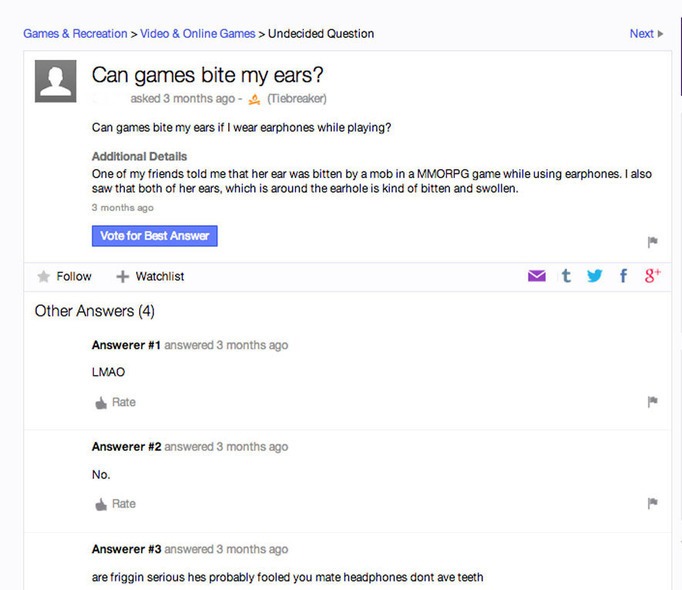Screen dimensions: 682x590
Task: Go to Next question
Action: [645, 33]
